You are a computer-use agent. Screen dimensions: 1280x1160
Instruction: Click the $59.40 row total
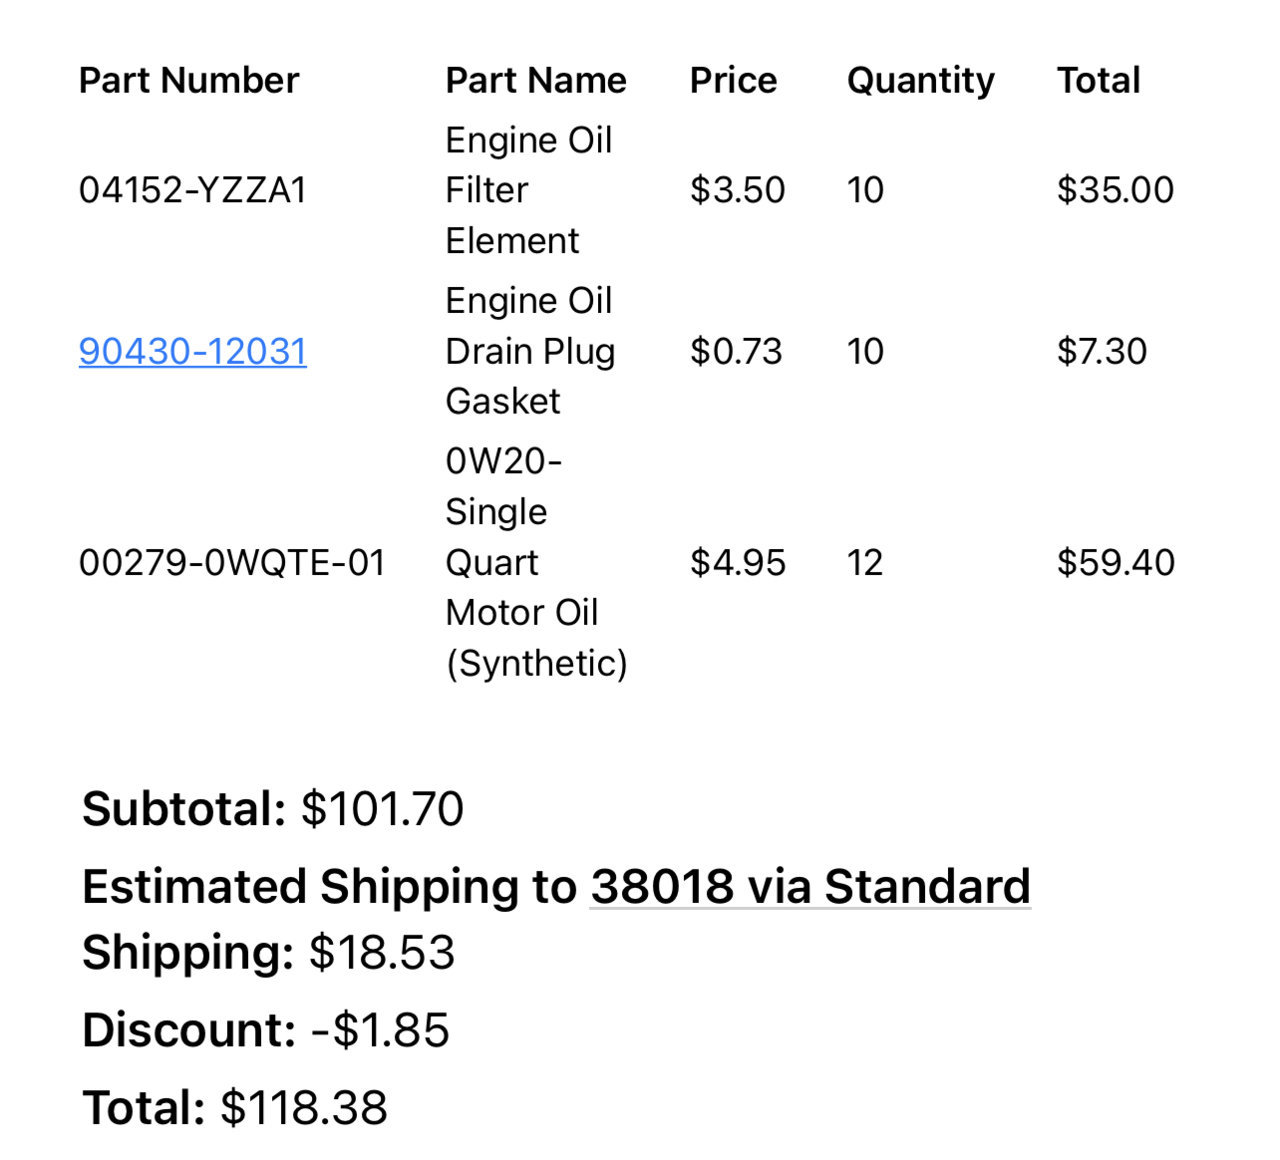[1116, 563]
